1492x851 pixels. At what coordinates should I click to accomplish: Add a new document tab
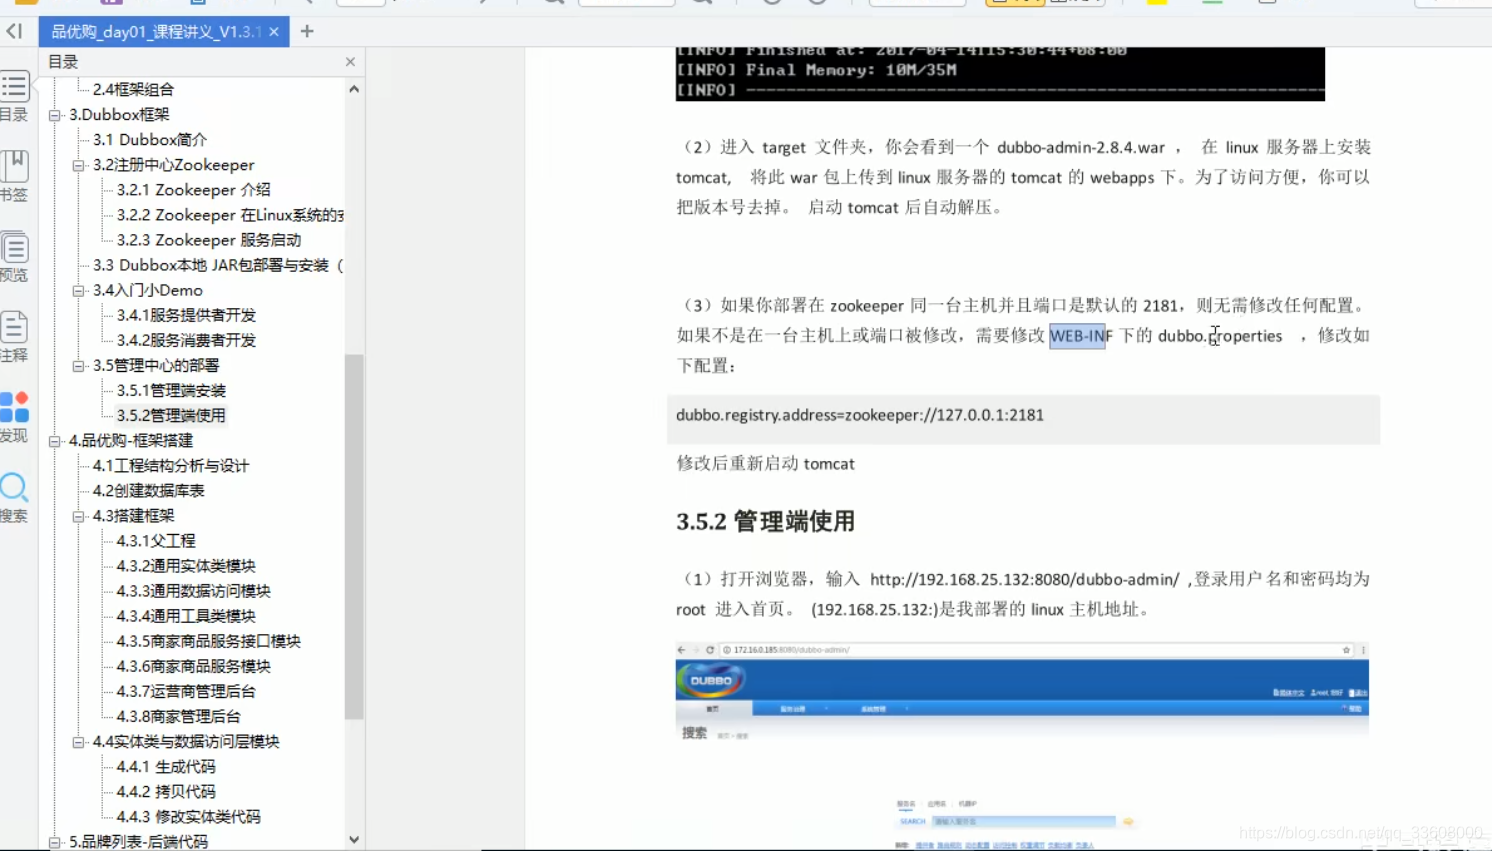click(307, 31)
